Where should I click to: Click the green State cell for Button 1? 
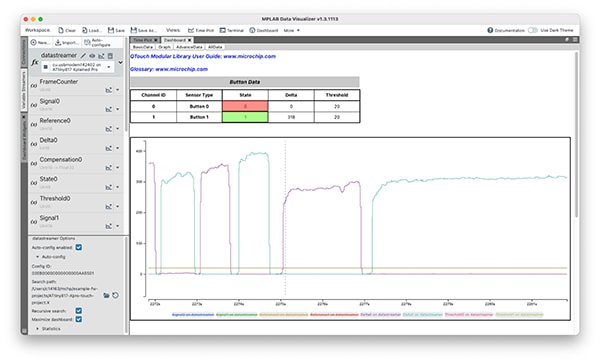[x=245, y=117]
